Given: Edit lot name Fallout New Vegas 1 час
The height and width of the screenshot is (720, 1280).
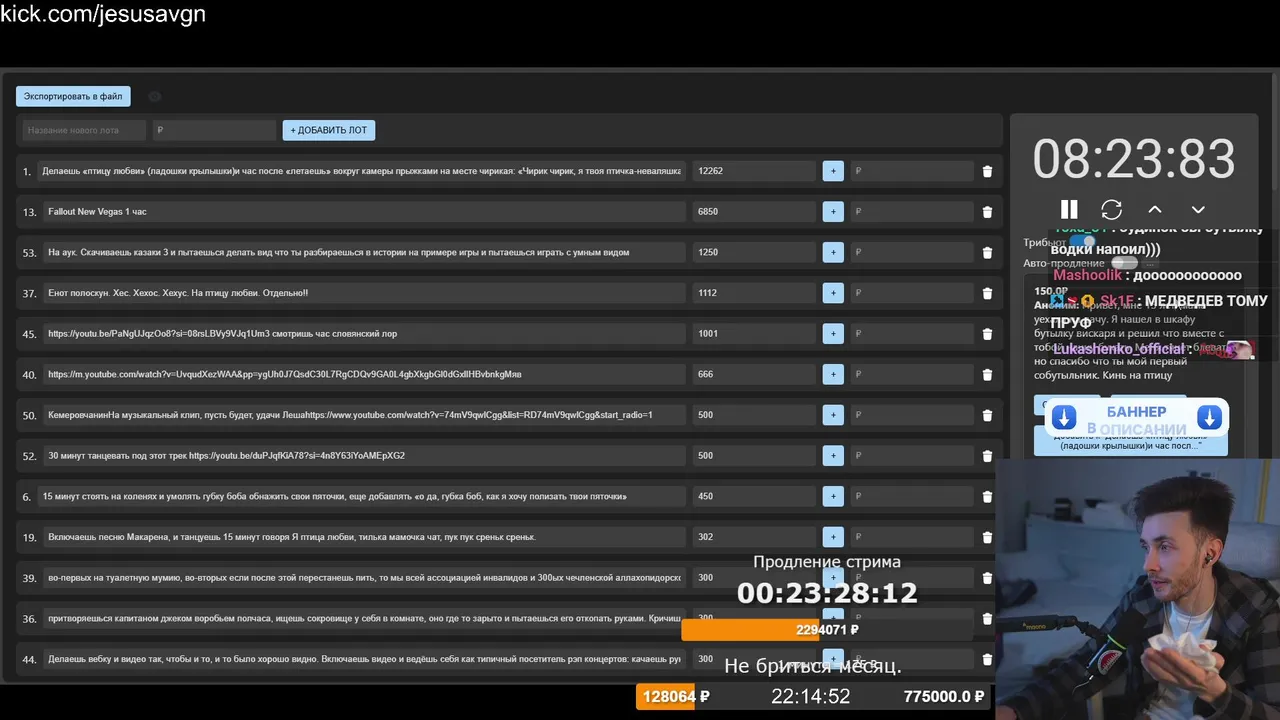Looking at the screenshot, I should pos(364,212).
